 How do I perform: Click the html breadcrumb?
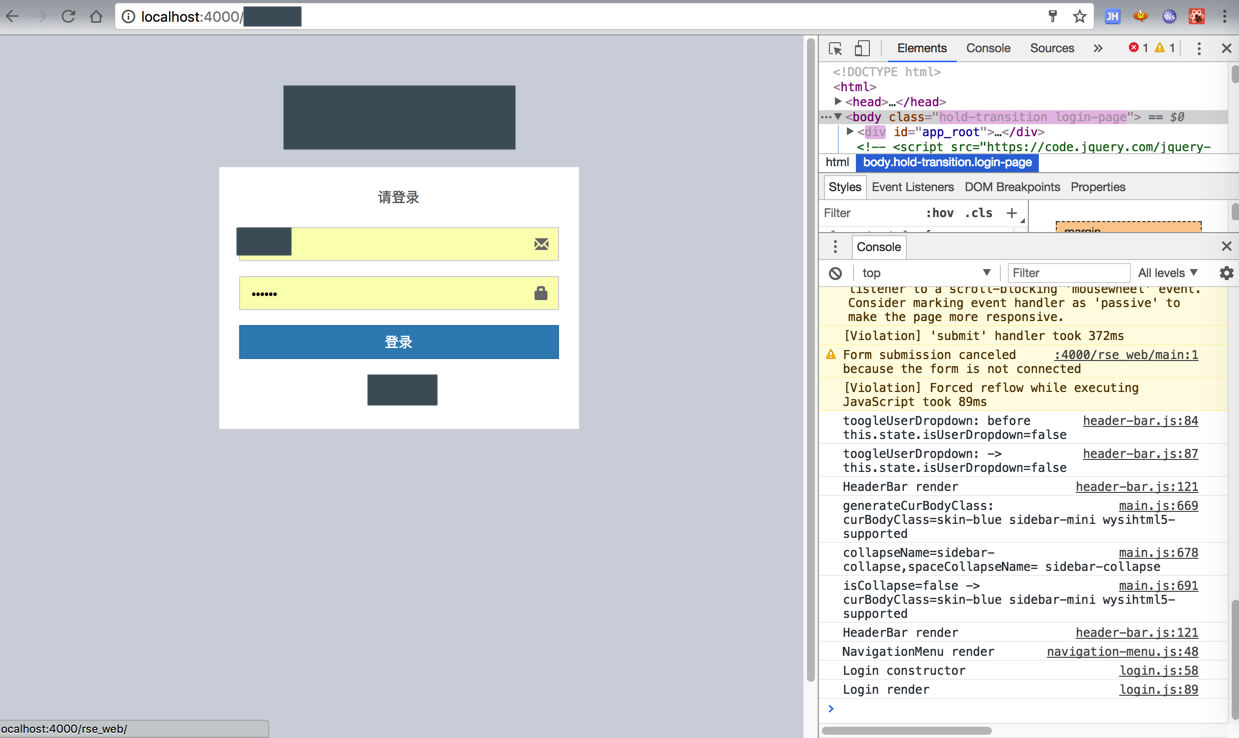point(837,162)
